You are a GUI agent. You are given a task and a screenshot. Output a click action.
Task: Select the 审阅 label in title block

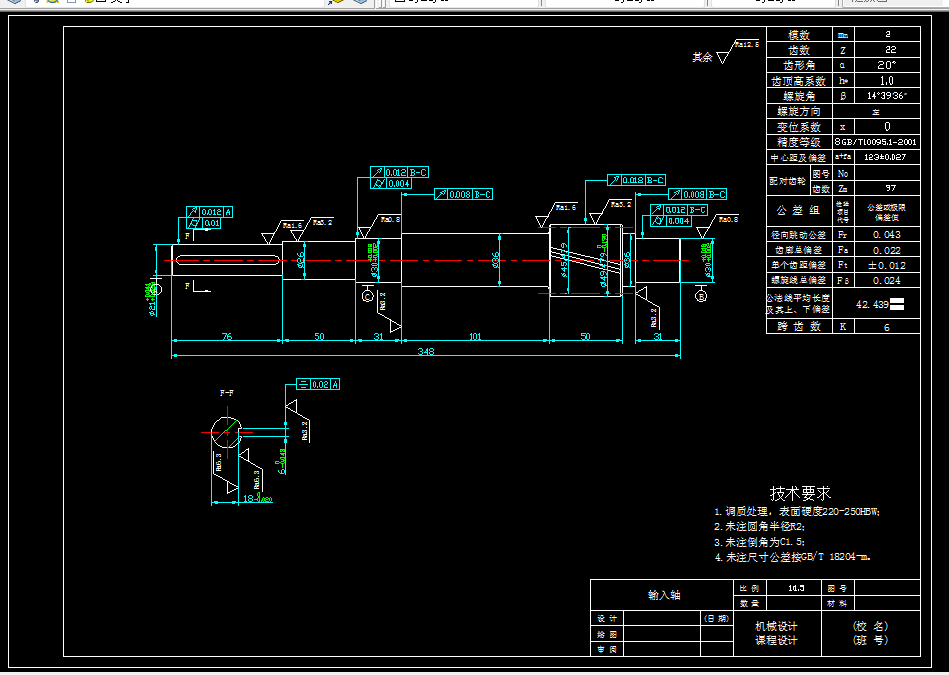click(607, 649)
